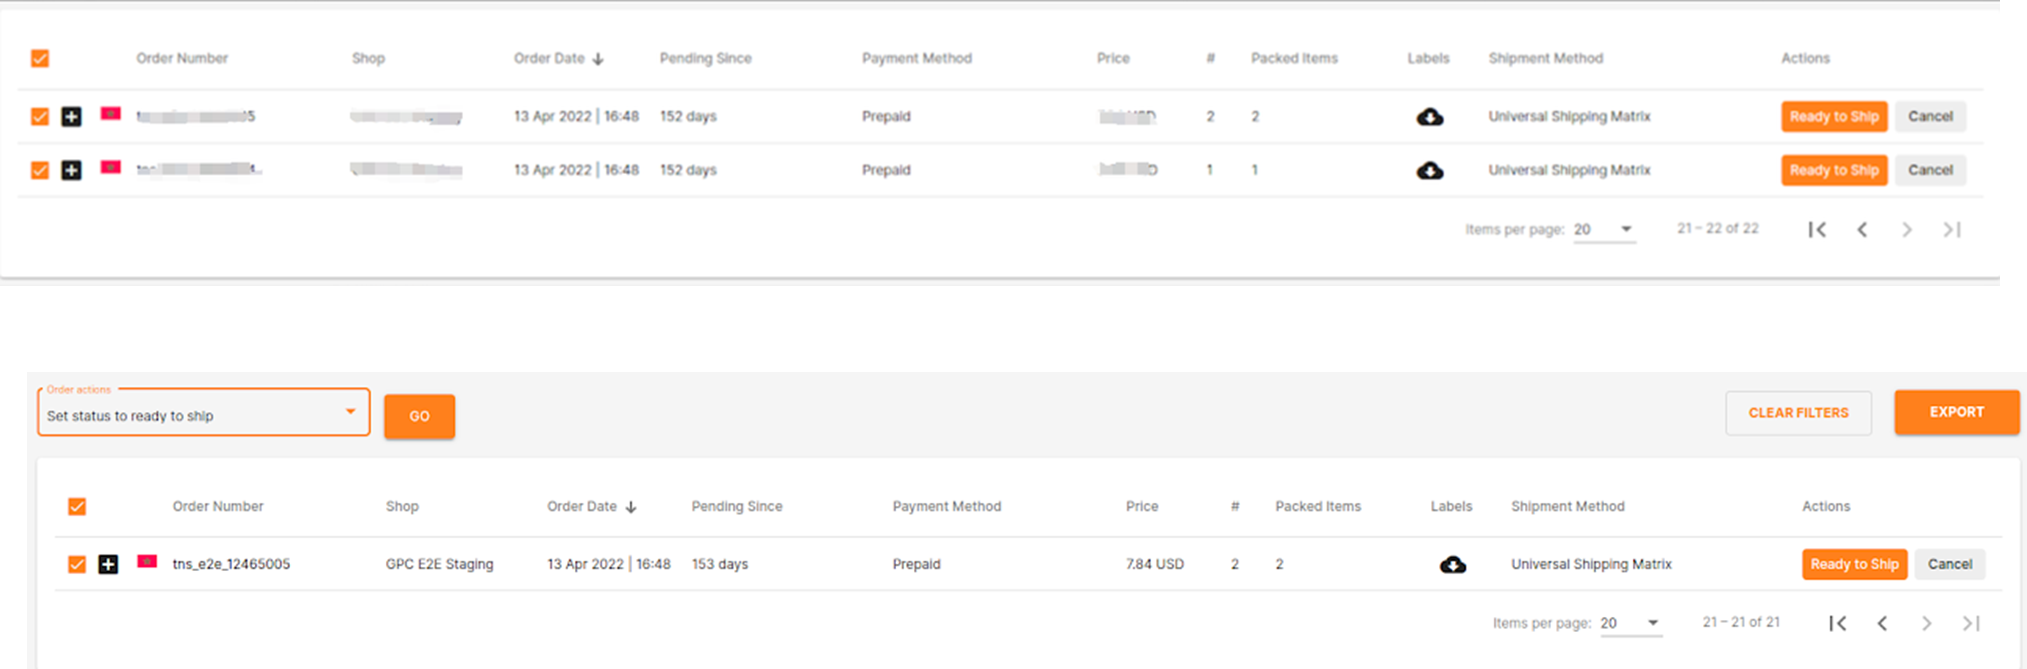Click Order Number column header in bottom table
This screenshot has height=669, width=2027.
[x=218, y=507]
